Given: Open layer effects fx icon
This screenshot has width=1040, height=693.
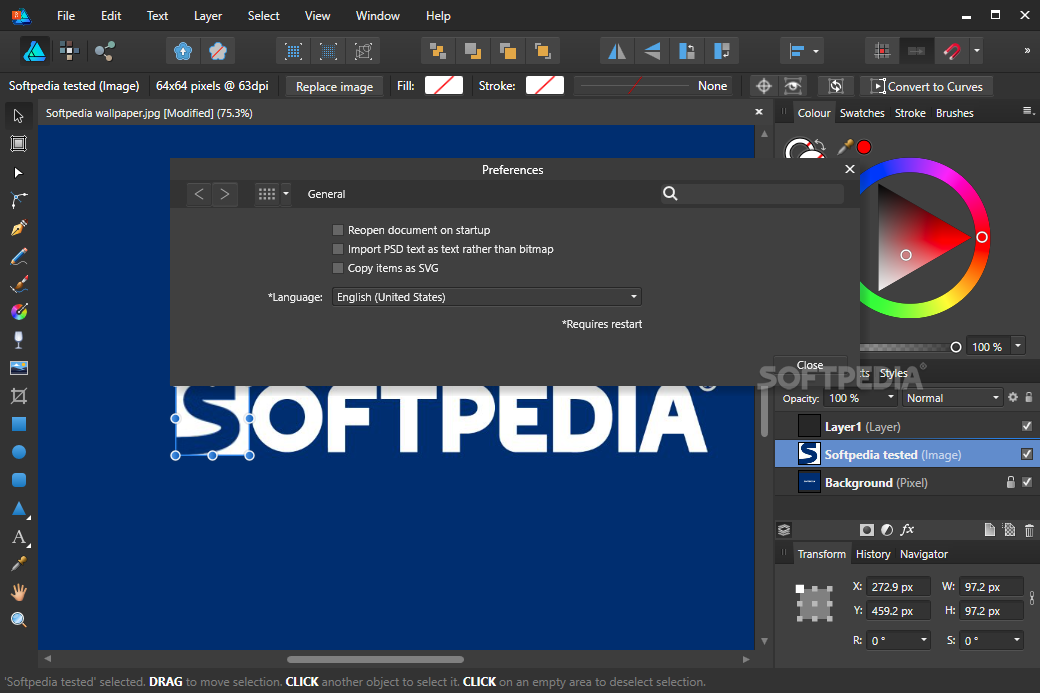Looking at the screenshot, I should (907, 529).
